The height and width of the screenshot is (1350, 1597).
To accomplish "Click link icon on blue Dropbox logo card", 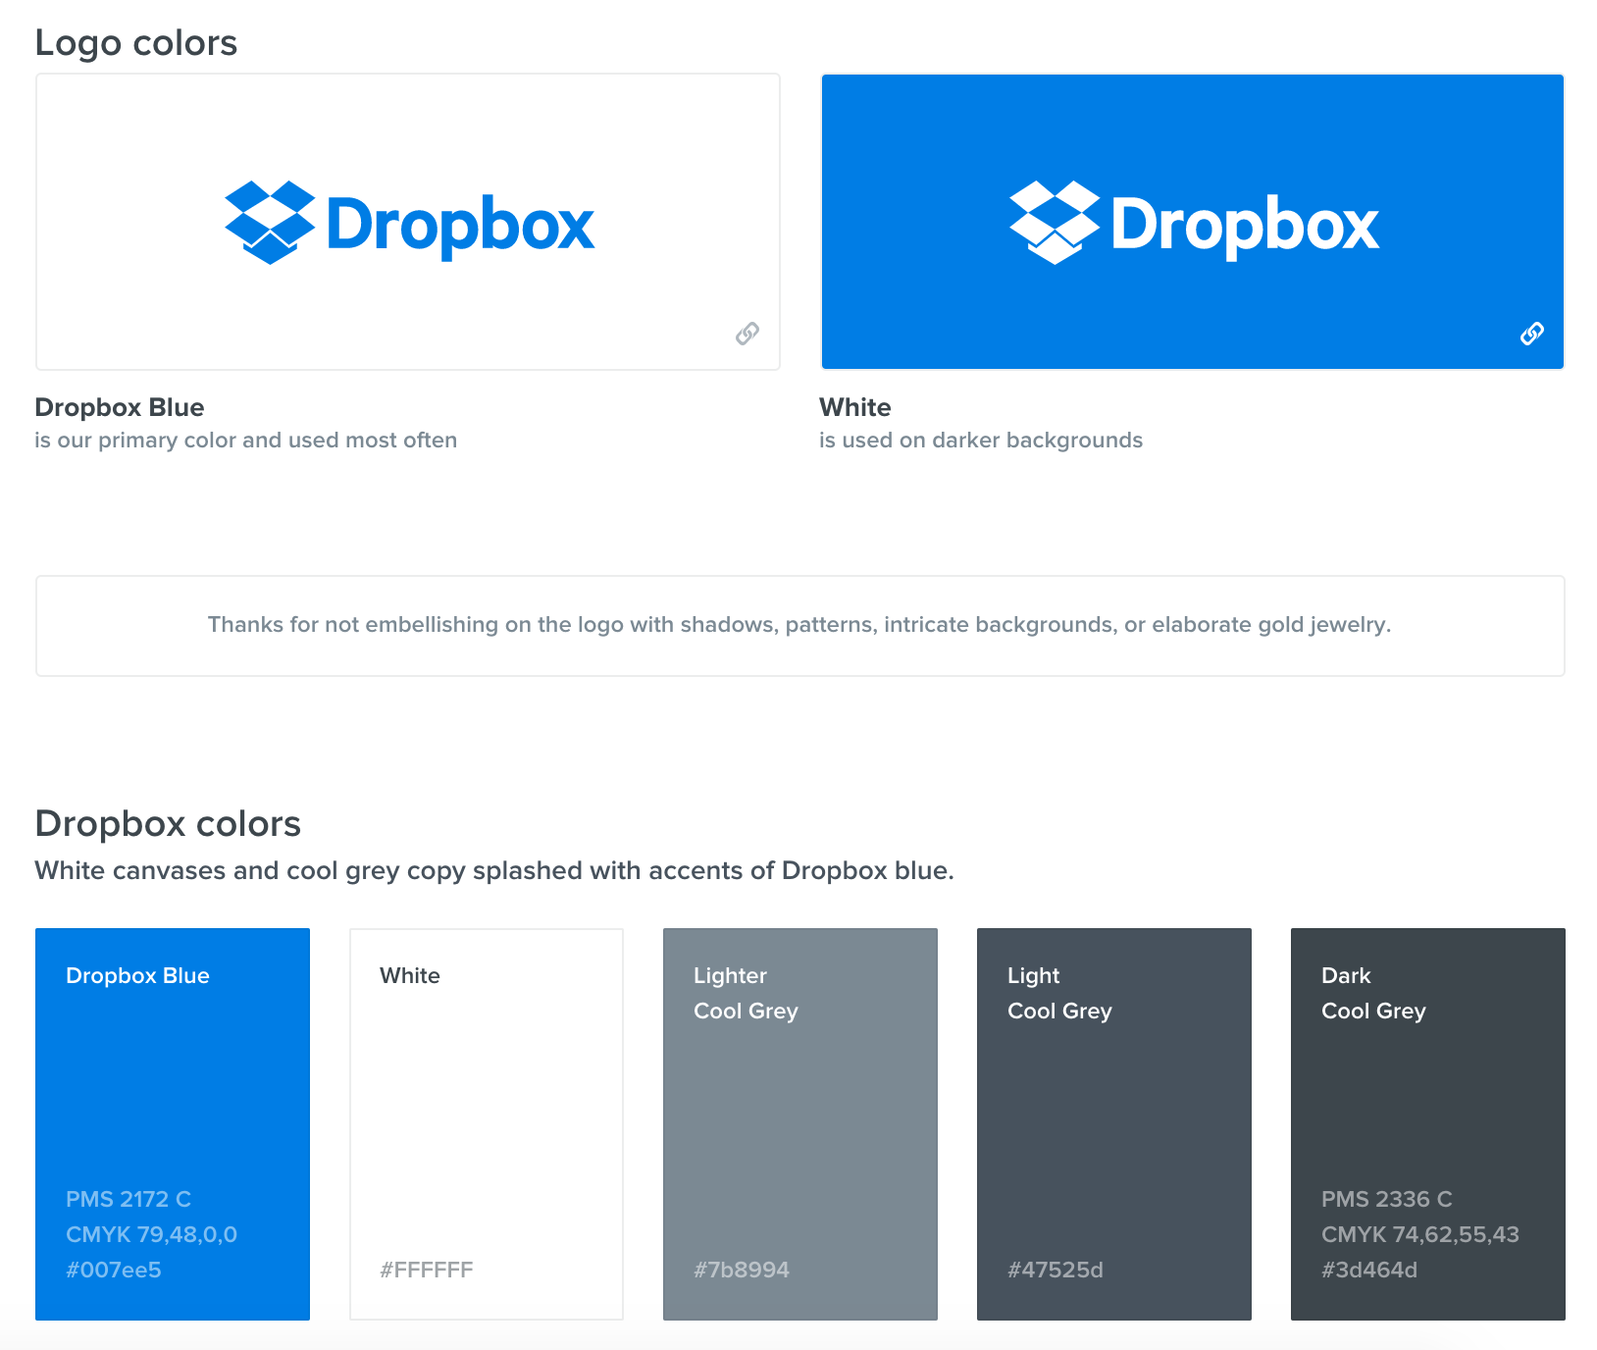I will tap(747, 333).
